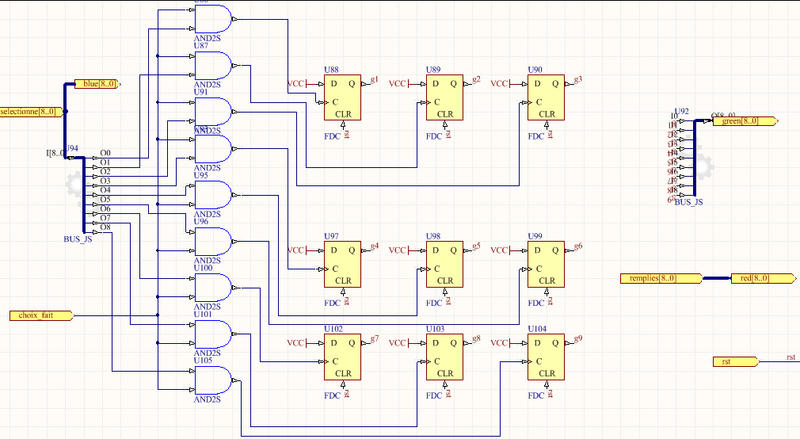Click the U95 AND gate symbol
This screenshot has width=800, height=439.
tap(217, 195)
